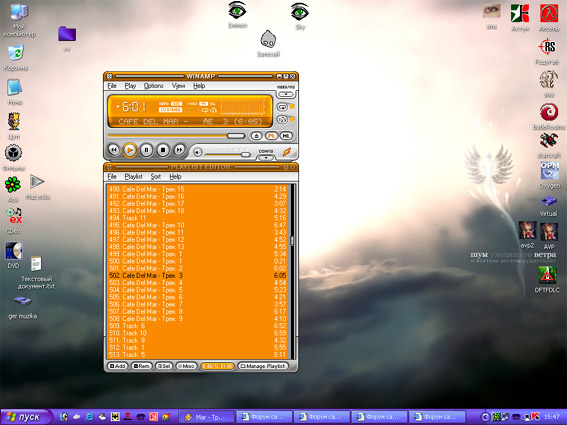Click the lightning bolt Winamp logo icon
This screenshot has height=425, width=567.
point(287,152)
